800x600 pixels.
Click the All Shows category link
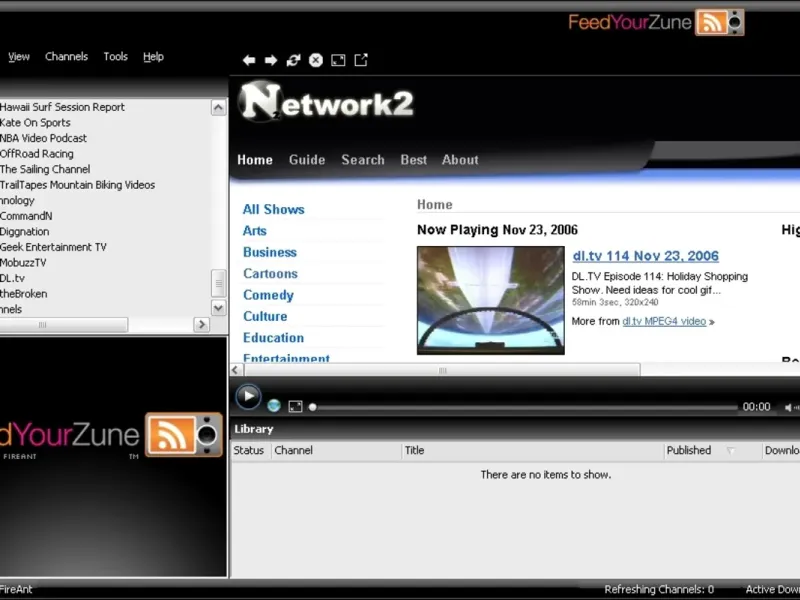[x=273, y=209]
